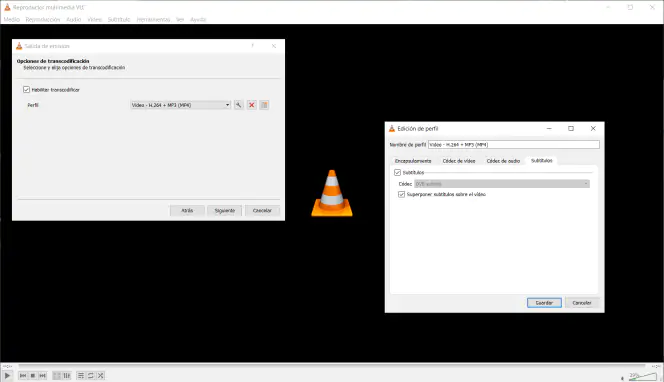Show extended settings equalizer icon
This screenshot has height=382, width=664.
tap(67, 376)
